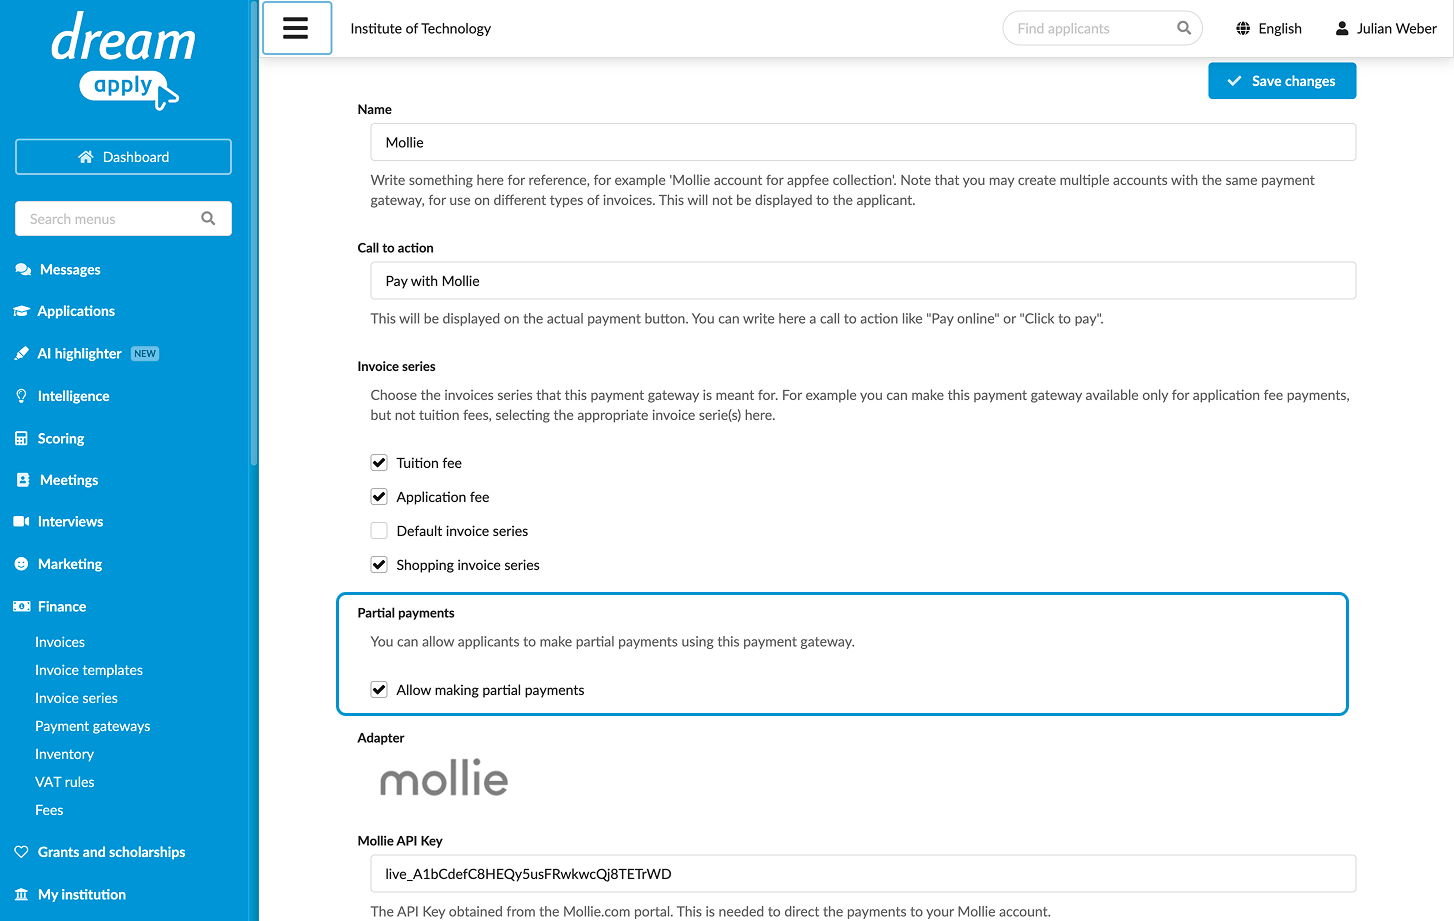Click the dream apply logo
1454x921 pixels.
[123, 60]
